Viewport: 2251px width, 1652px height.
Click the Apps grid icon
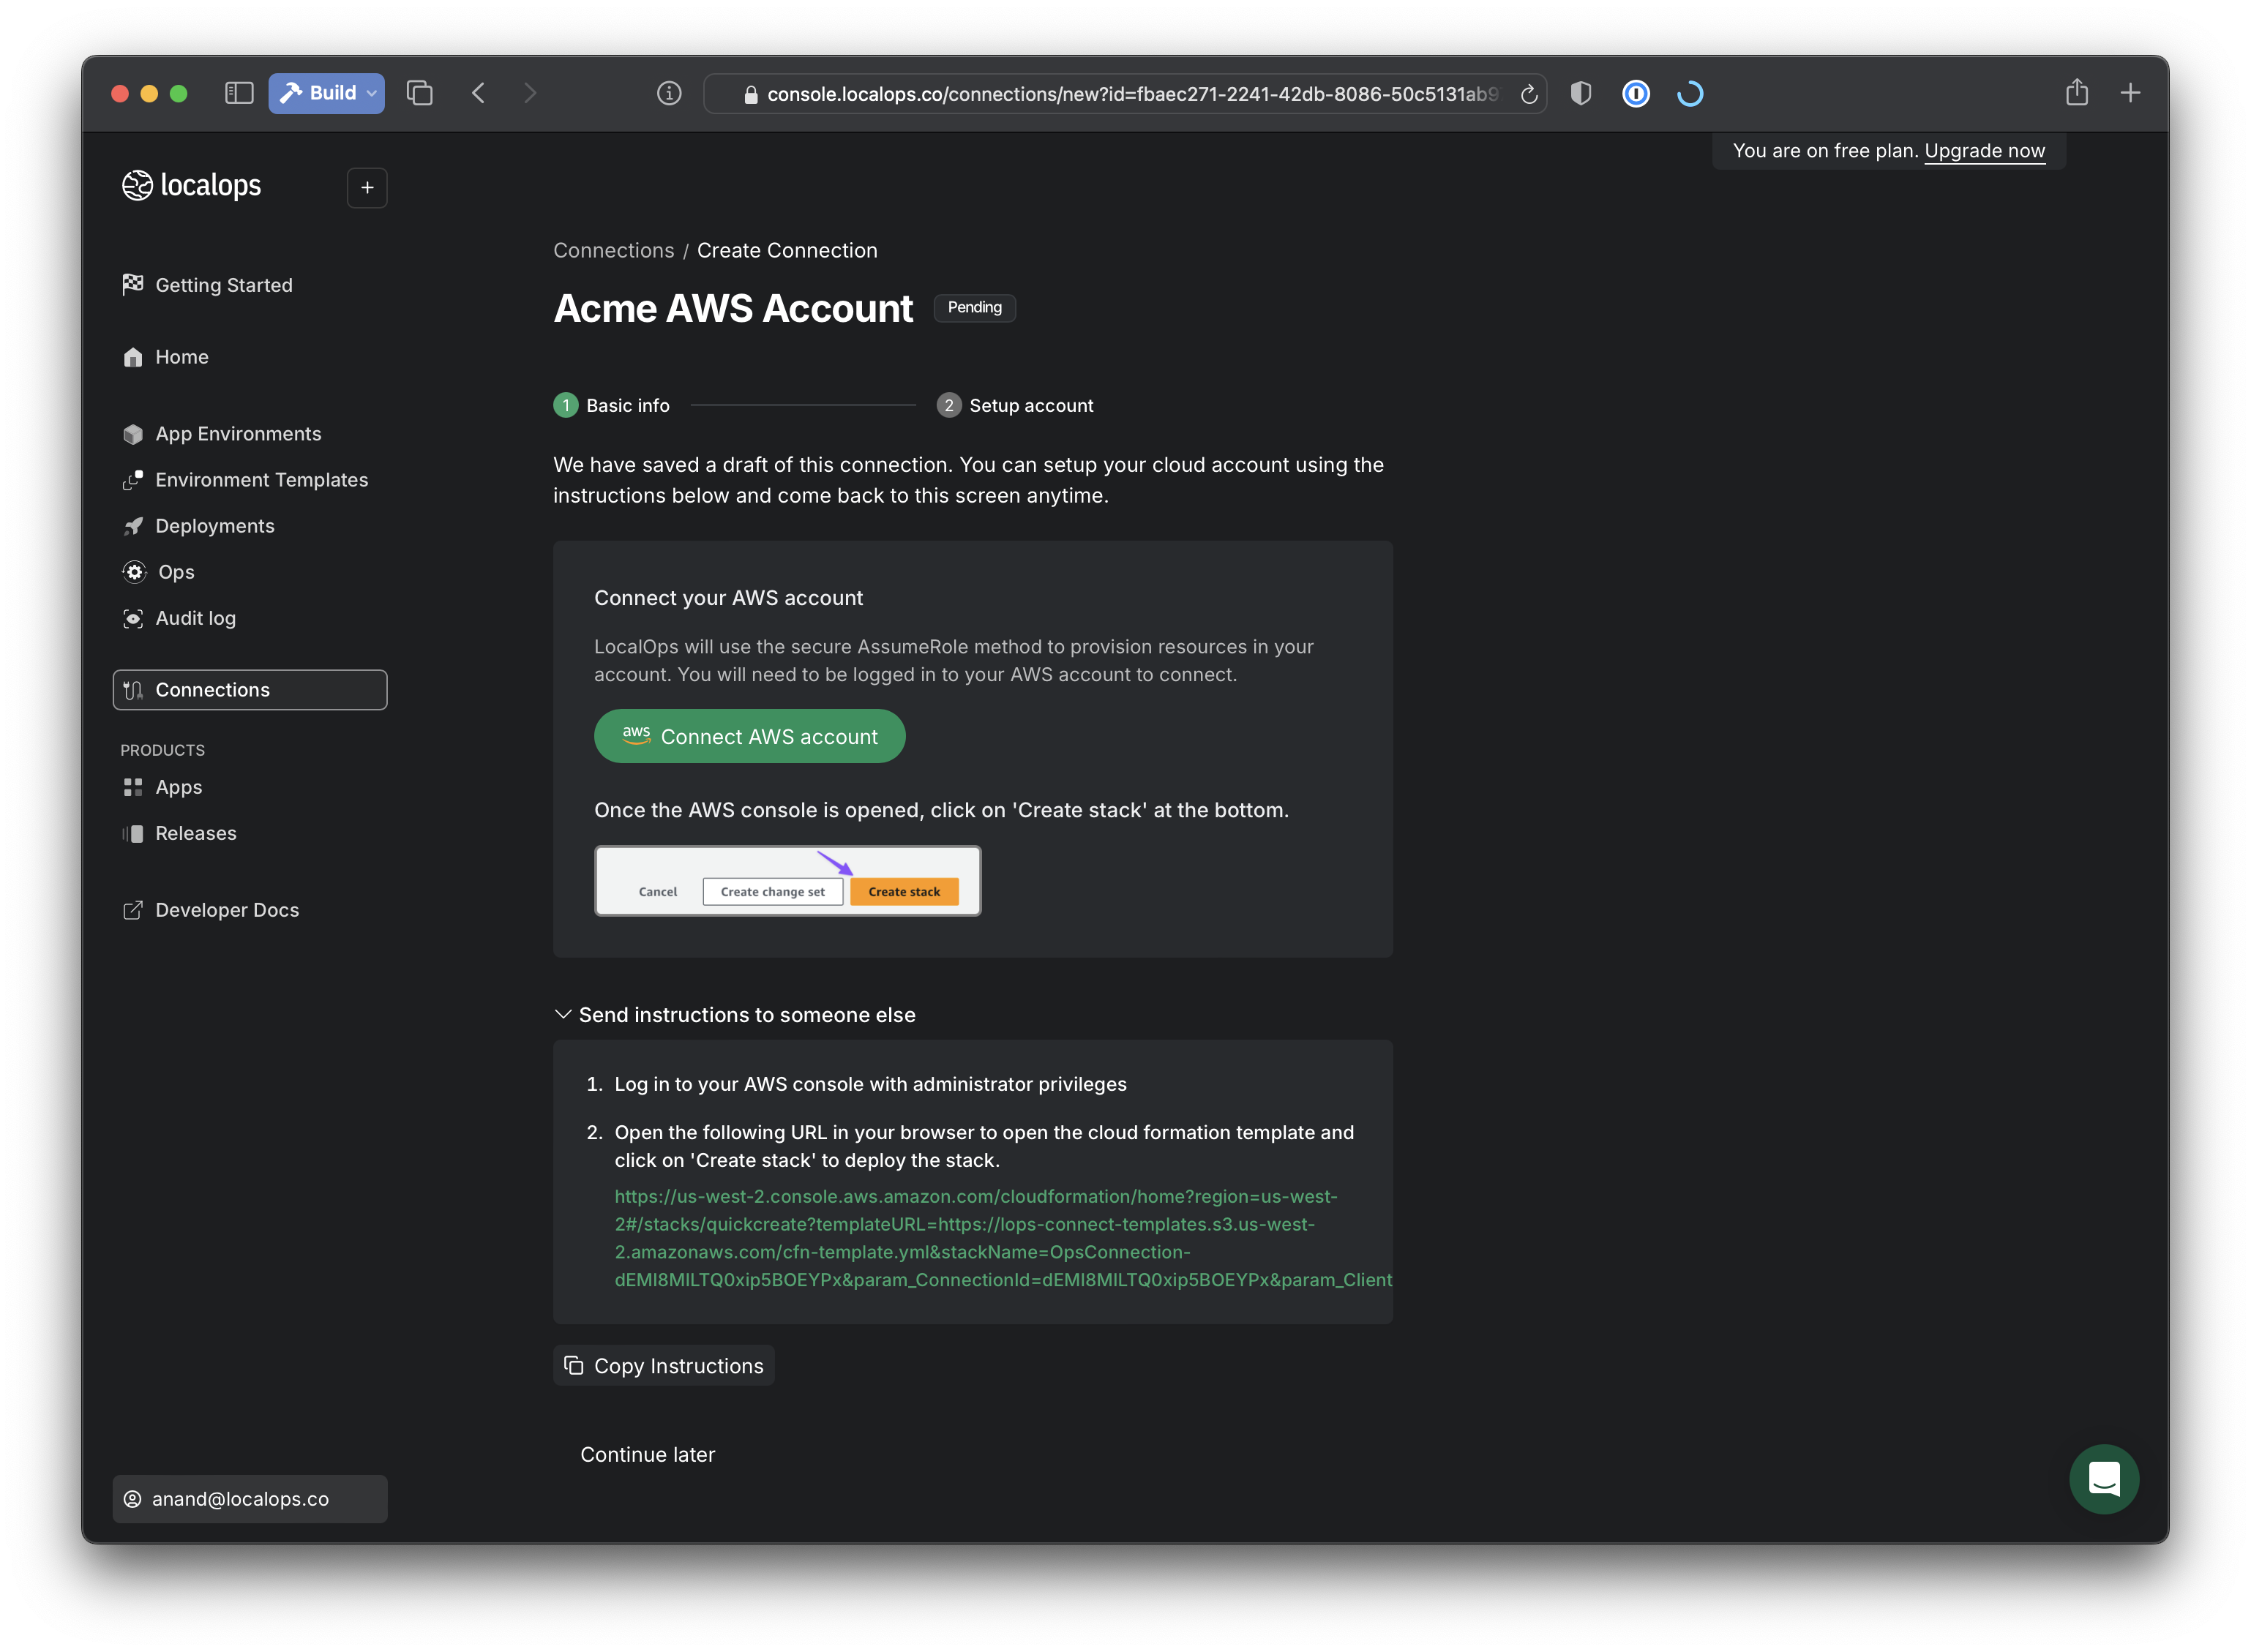(x=133, y=787)
